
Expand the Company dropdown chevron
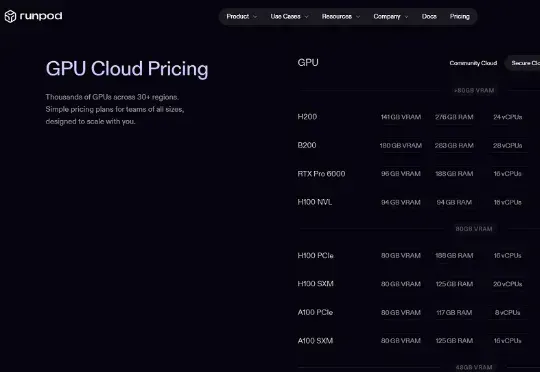click(x=406, y=17)
